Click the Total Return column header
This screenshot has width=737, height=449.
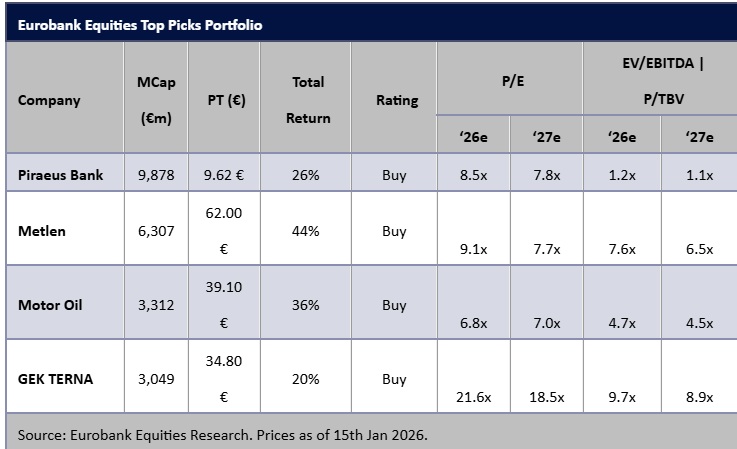click(308, 100)
